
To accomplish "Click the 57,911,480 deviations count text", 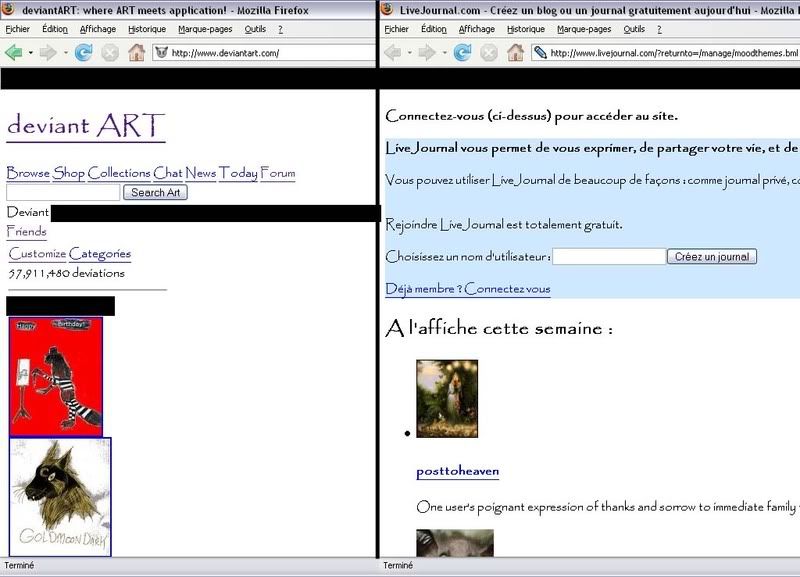I will click(66, 273).
